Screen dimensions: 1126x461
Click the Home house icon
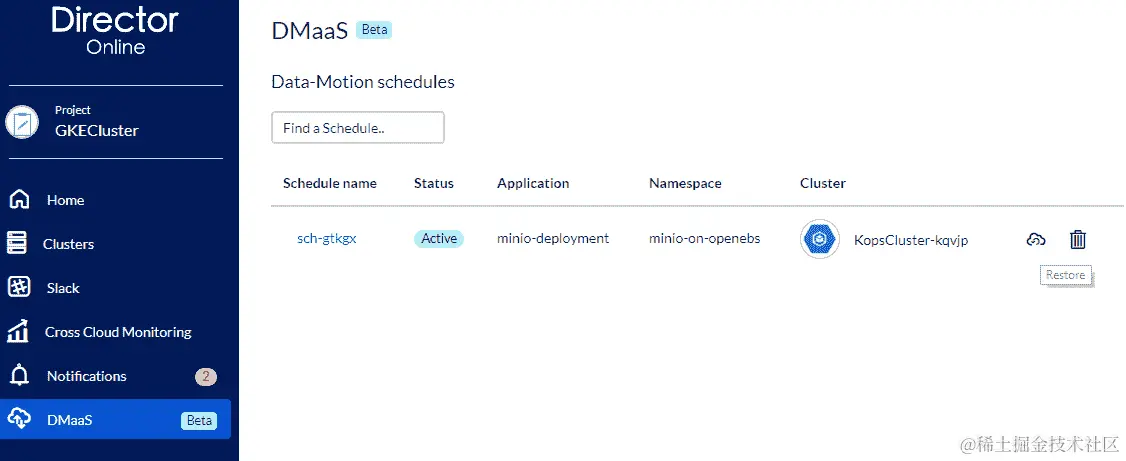coord(19,200)
